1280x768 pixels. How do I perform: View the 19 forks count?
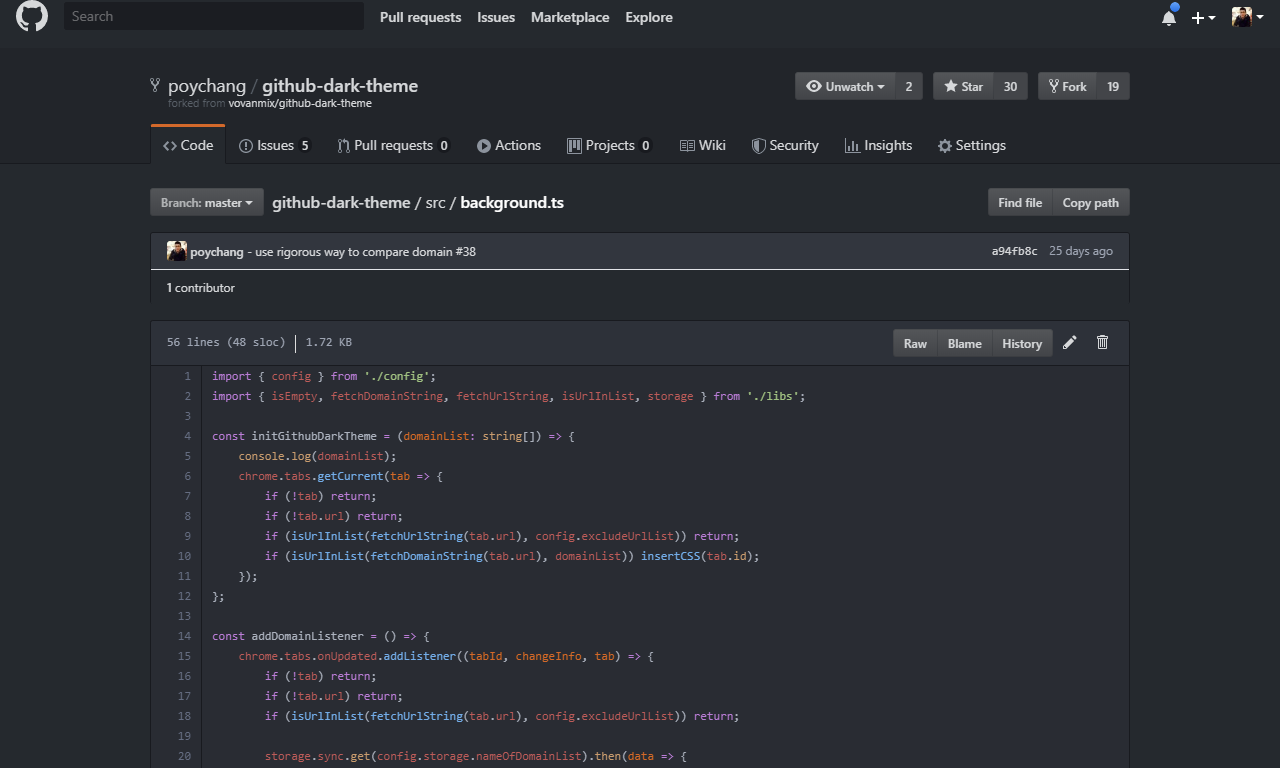tap(1113, 86)
